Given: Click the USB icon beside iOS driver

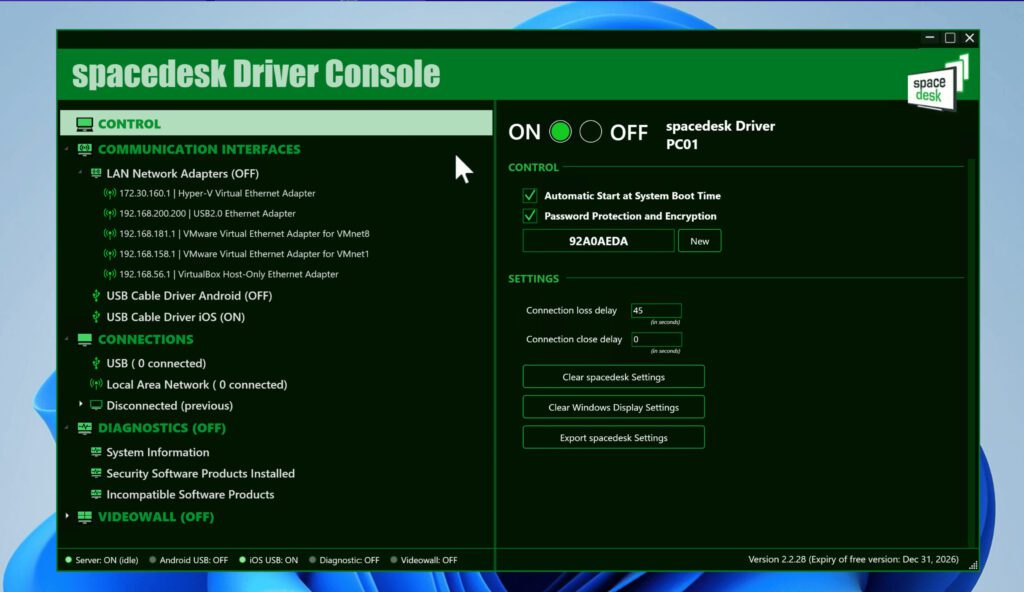Looking at the screenshot, I should click(96, 317).
